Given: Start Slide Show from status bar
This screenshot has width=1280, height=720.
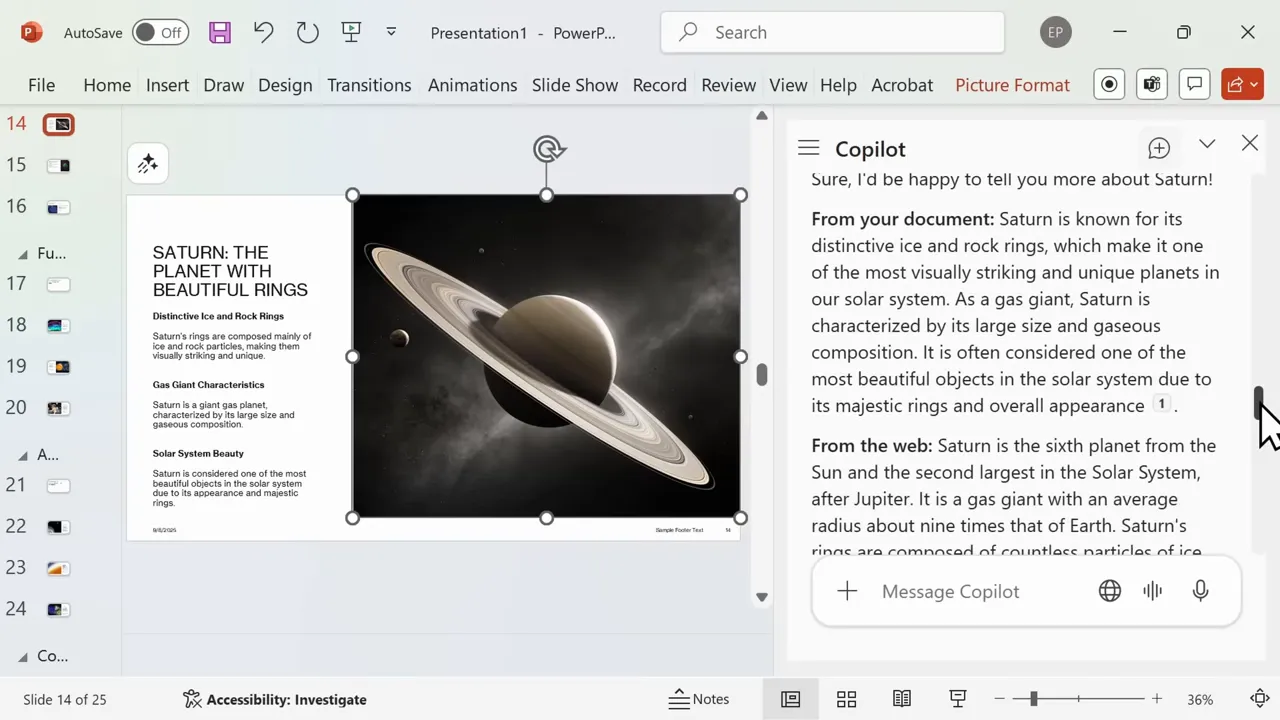Looking at the screenshot, I should tap(957, 699).
